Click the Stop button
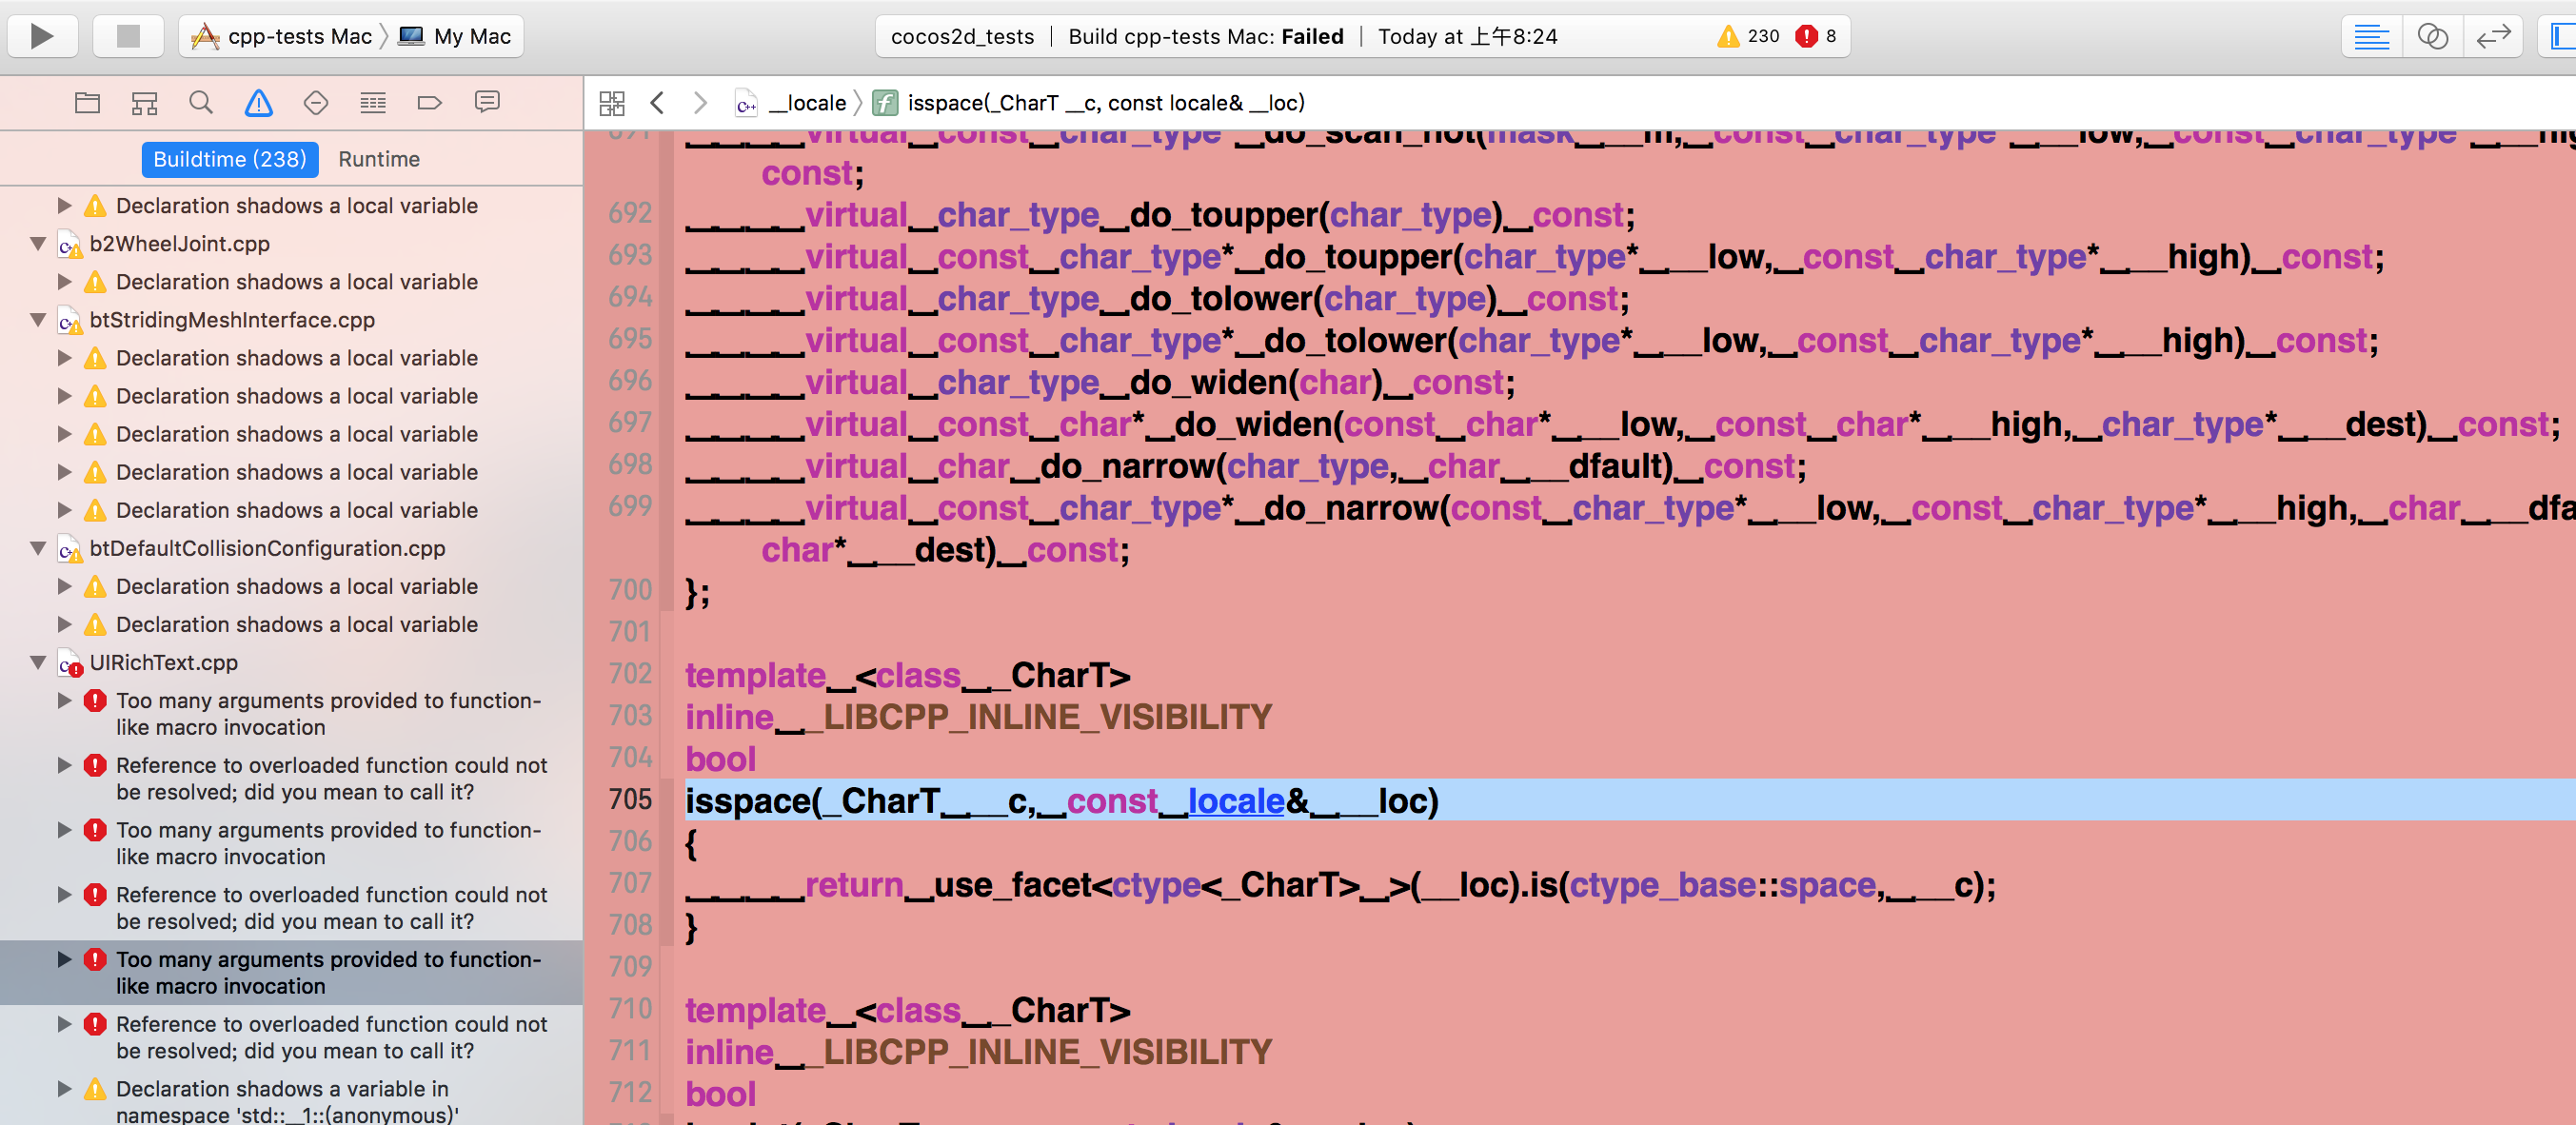 (x=128, y=37)
